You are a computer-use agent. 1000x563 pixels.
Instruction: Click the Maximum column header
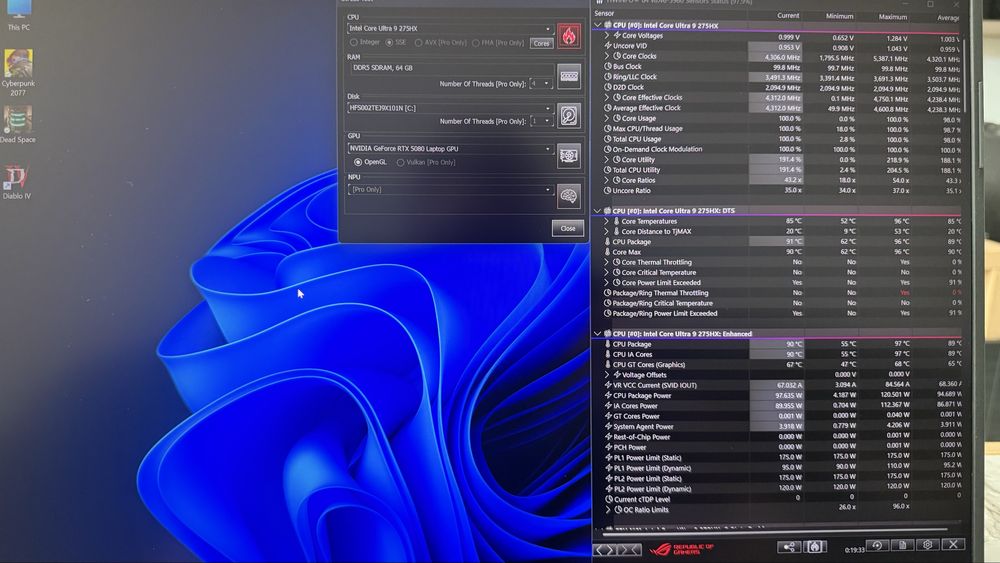point(892,17)
